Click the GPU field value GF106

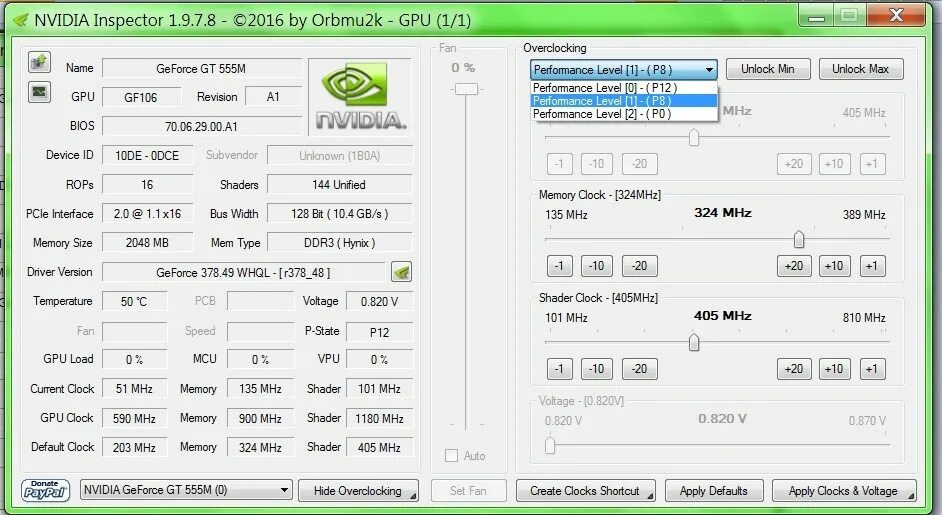click(141, 97)
